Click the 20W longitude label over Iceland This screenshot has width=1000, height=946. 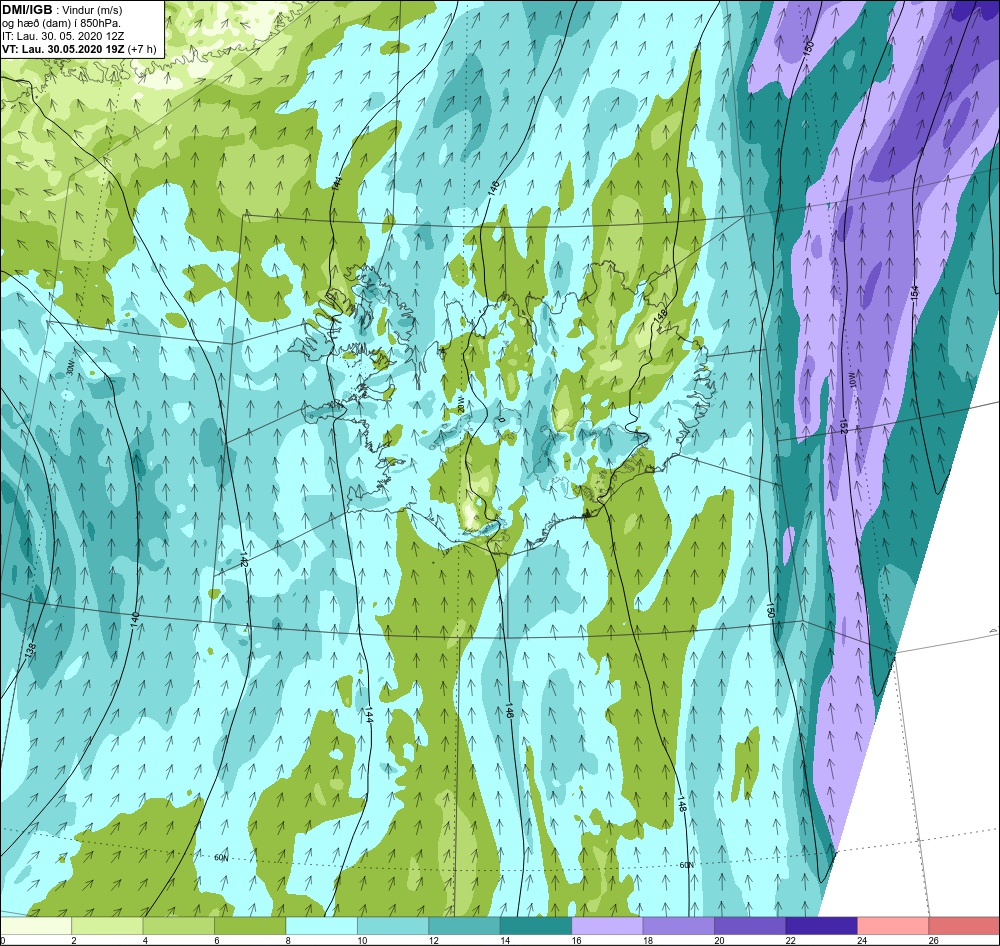point(460,404)
